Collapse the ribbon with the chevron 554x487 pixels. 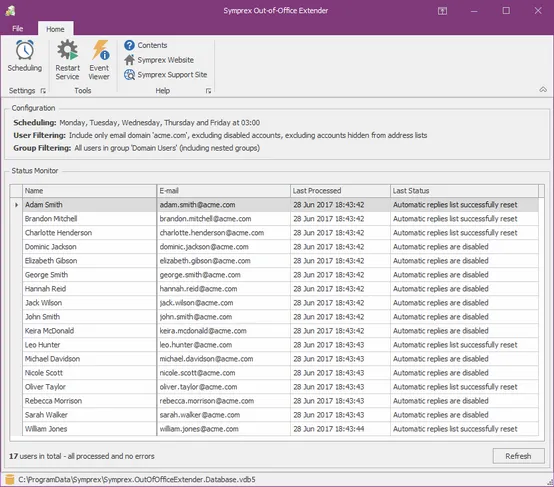[x=543, y=89]
